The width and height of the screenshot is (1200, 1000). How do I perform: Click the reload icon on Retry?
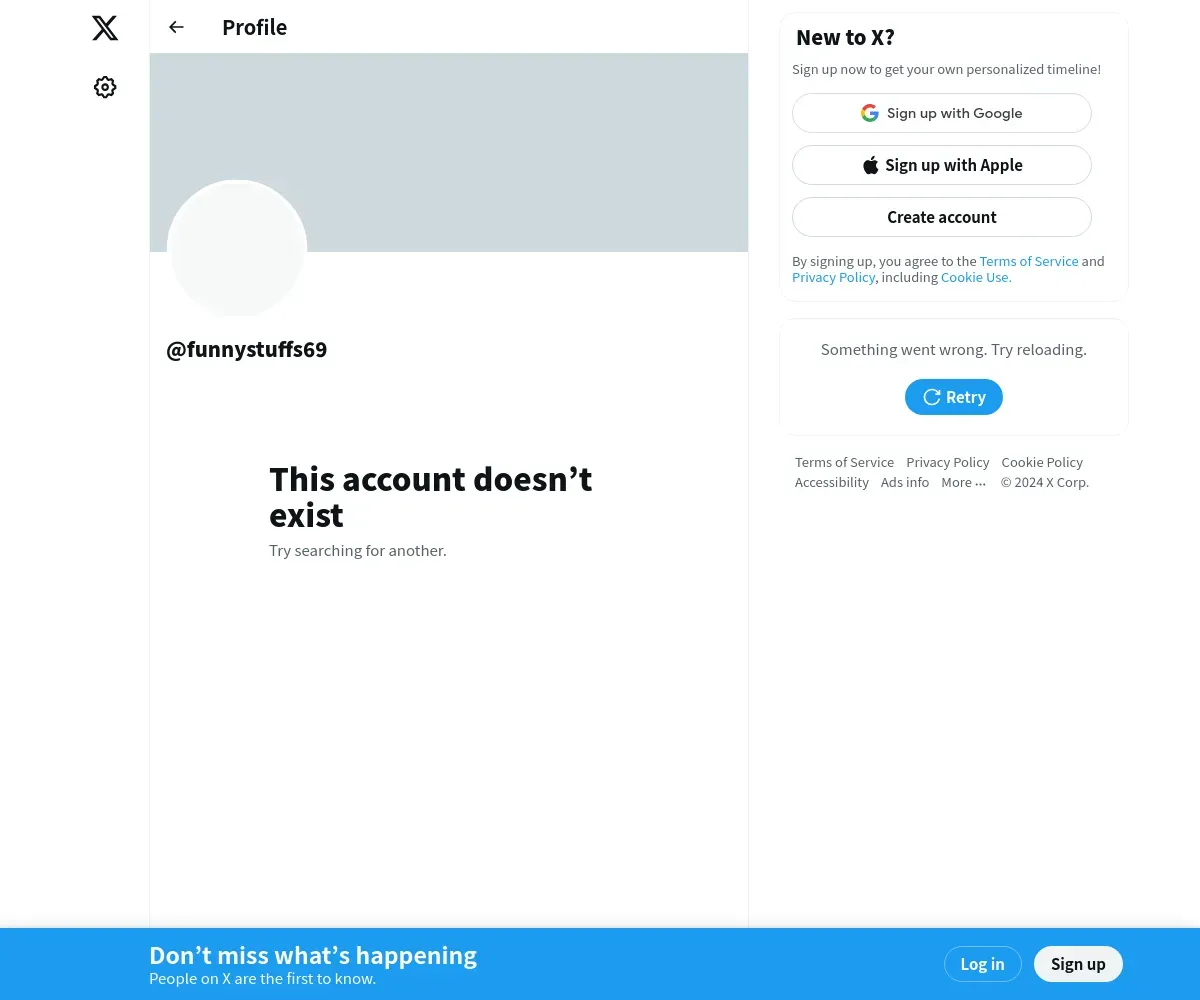coord(931,397)
